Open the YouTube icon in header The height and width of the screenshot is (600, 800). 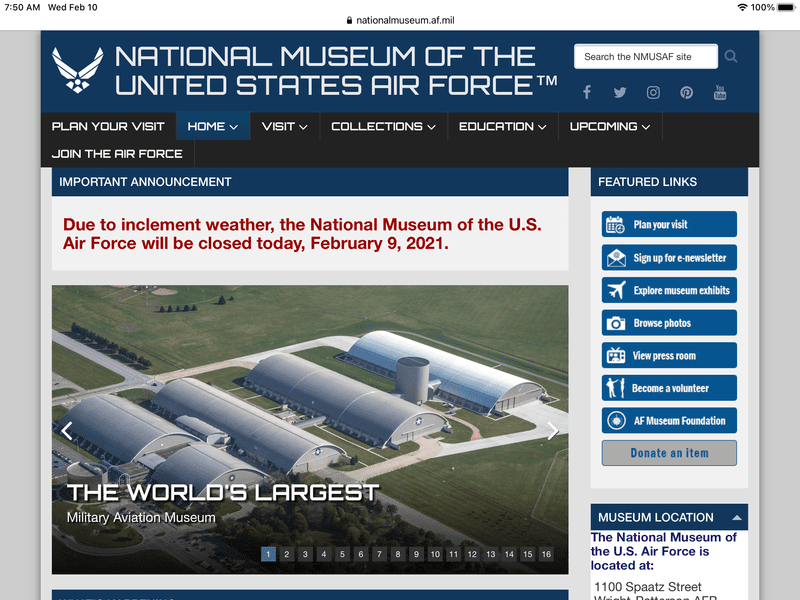(x=720, y=92)
